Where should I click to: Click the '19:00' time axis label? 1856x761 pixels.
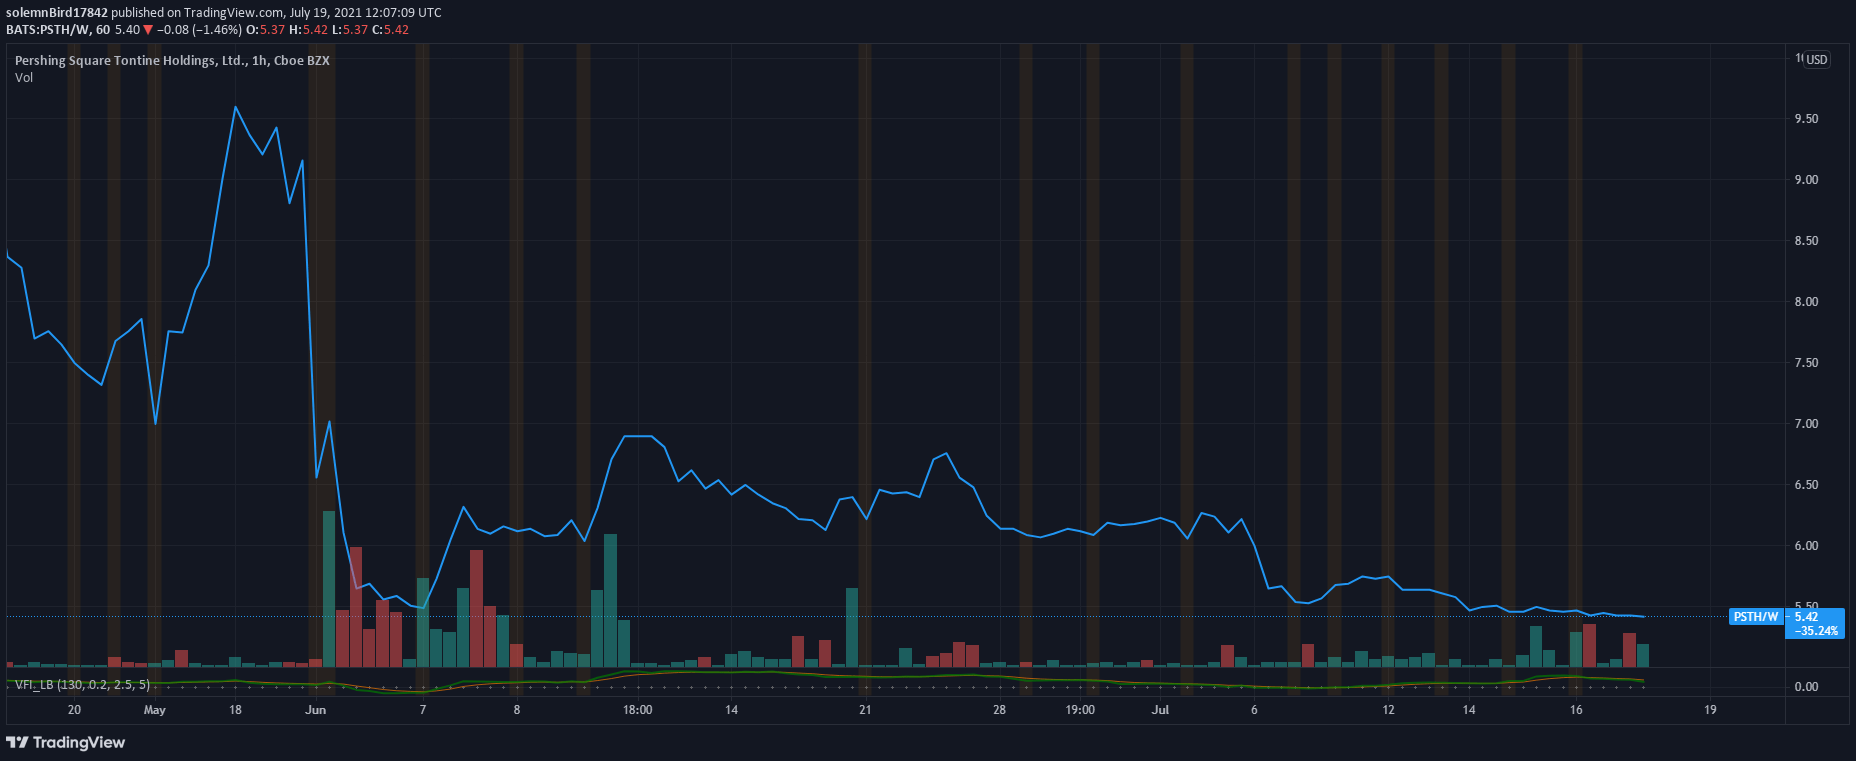tap(1080, 710)
